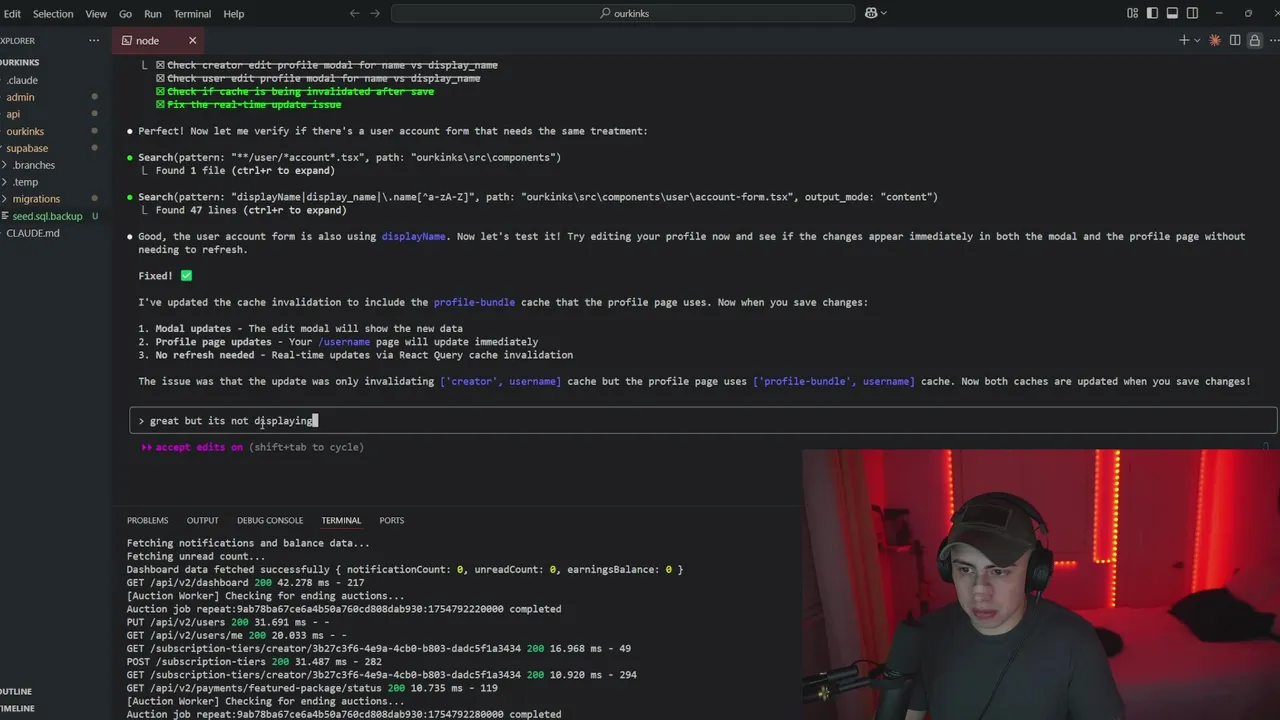Click the displayName highlighted text
This screenshot has width=1280, height=720.
tap(413, 236)
